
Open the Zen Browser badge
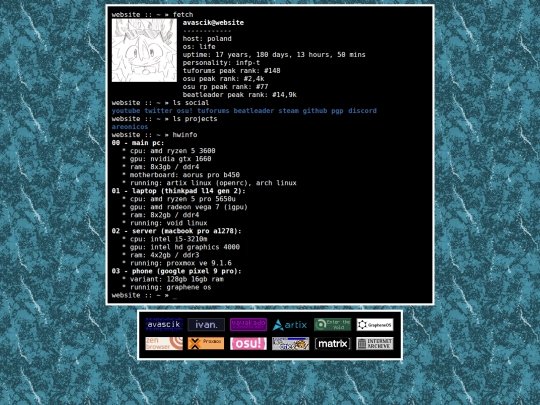164,343
